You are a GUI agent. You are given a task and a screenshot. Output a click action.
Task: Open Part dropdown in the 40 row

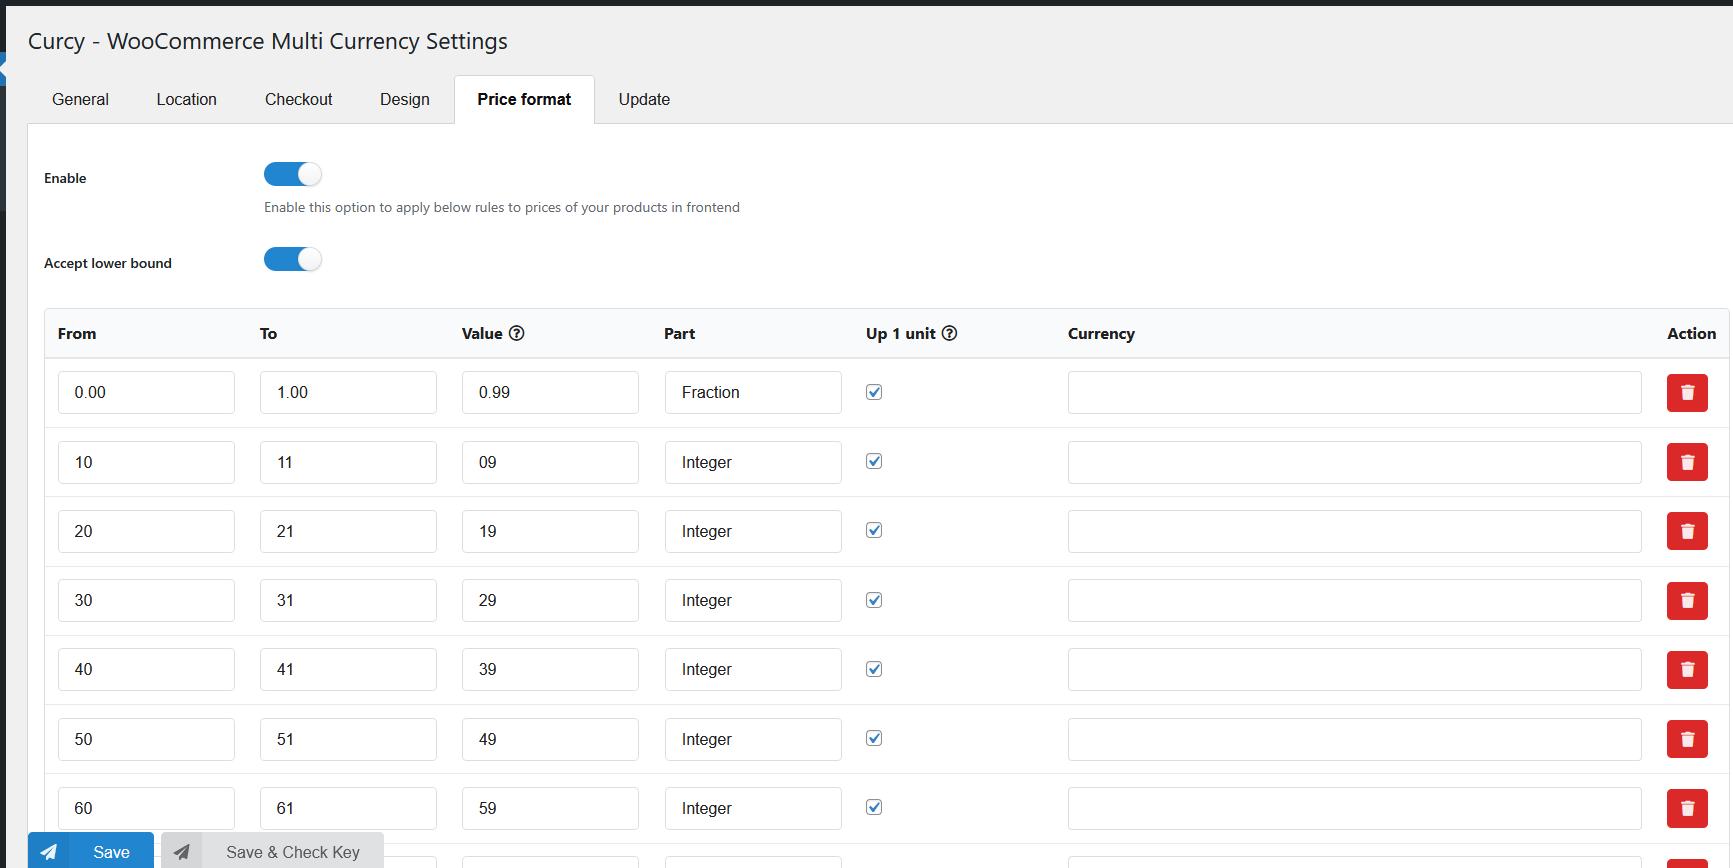753,670
